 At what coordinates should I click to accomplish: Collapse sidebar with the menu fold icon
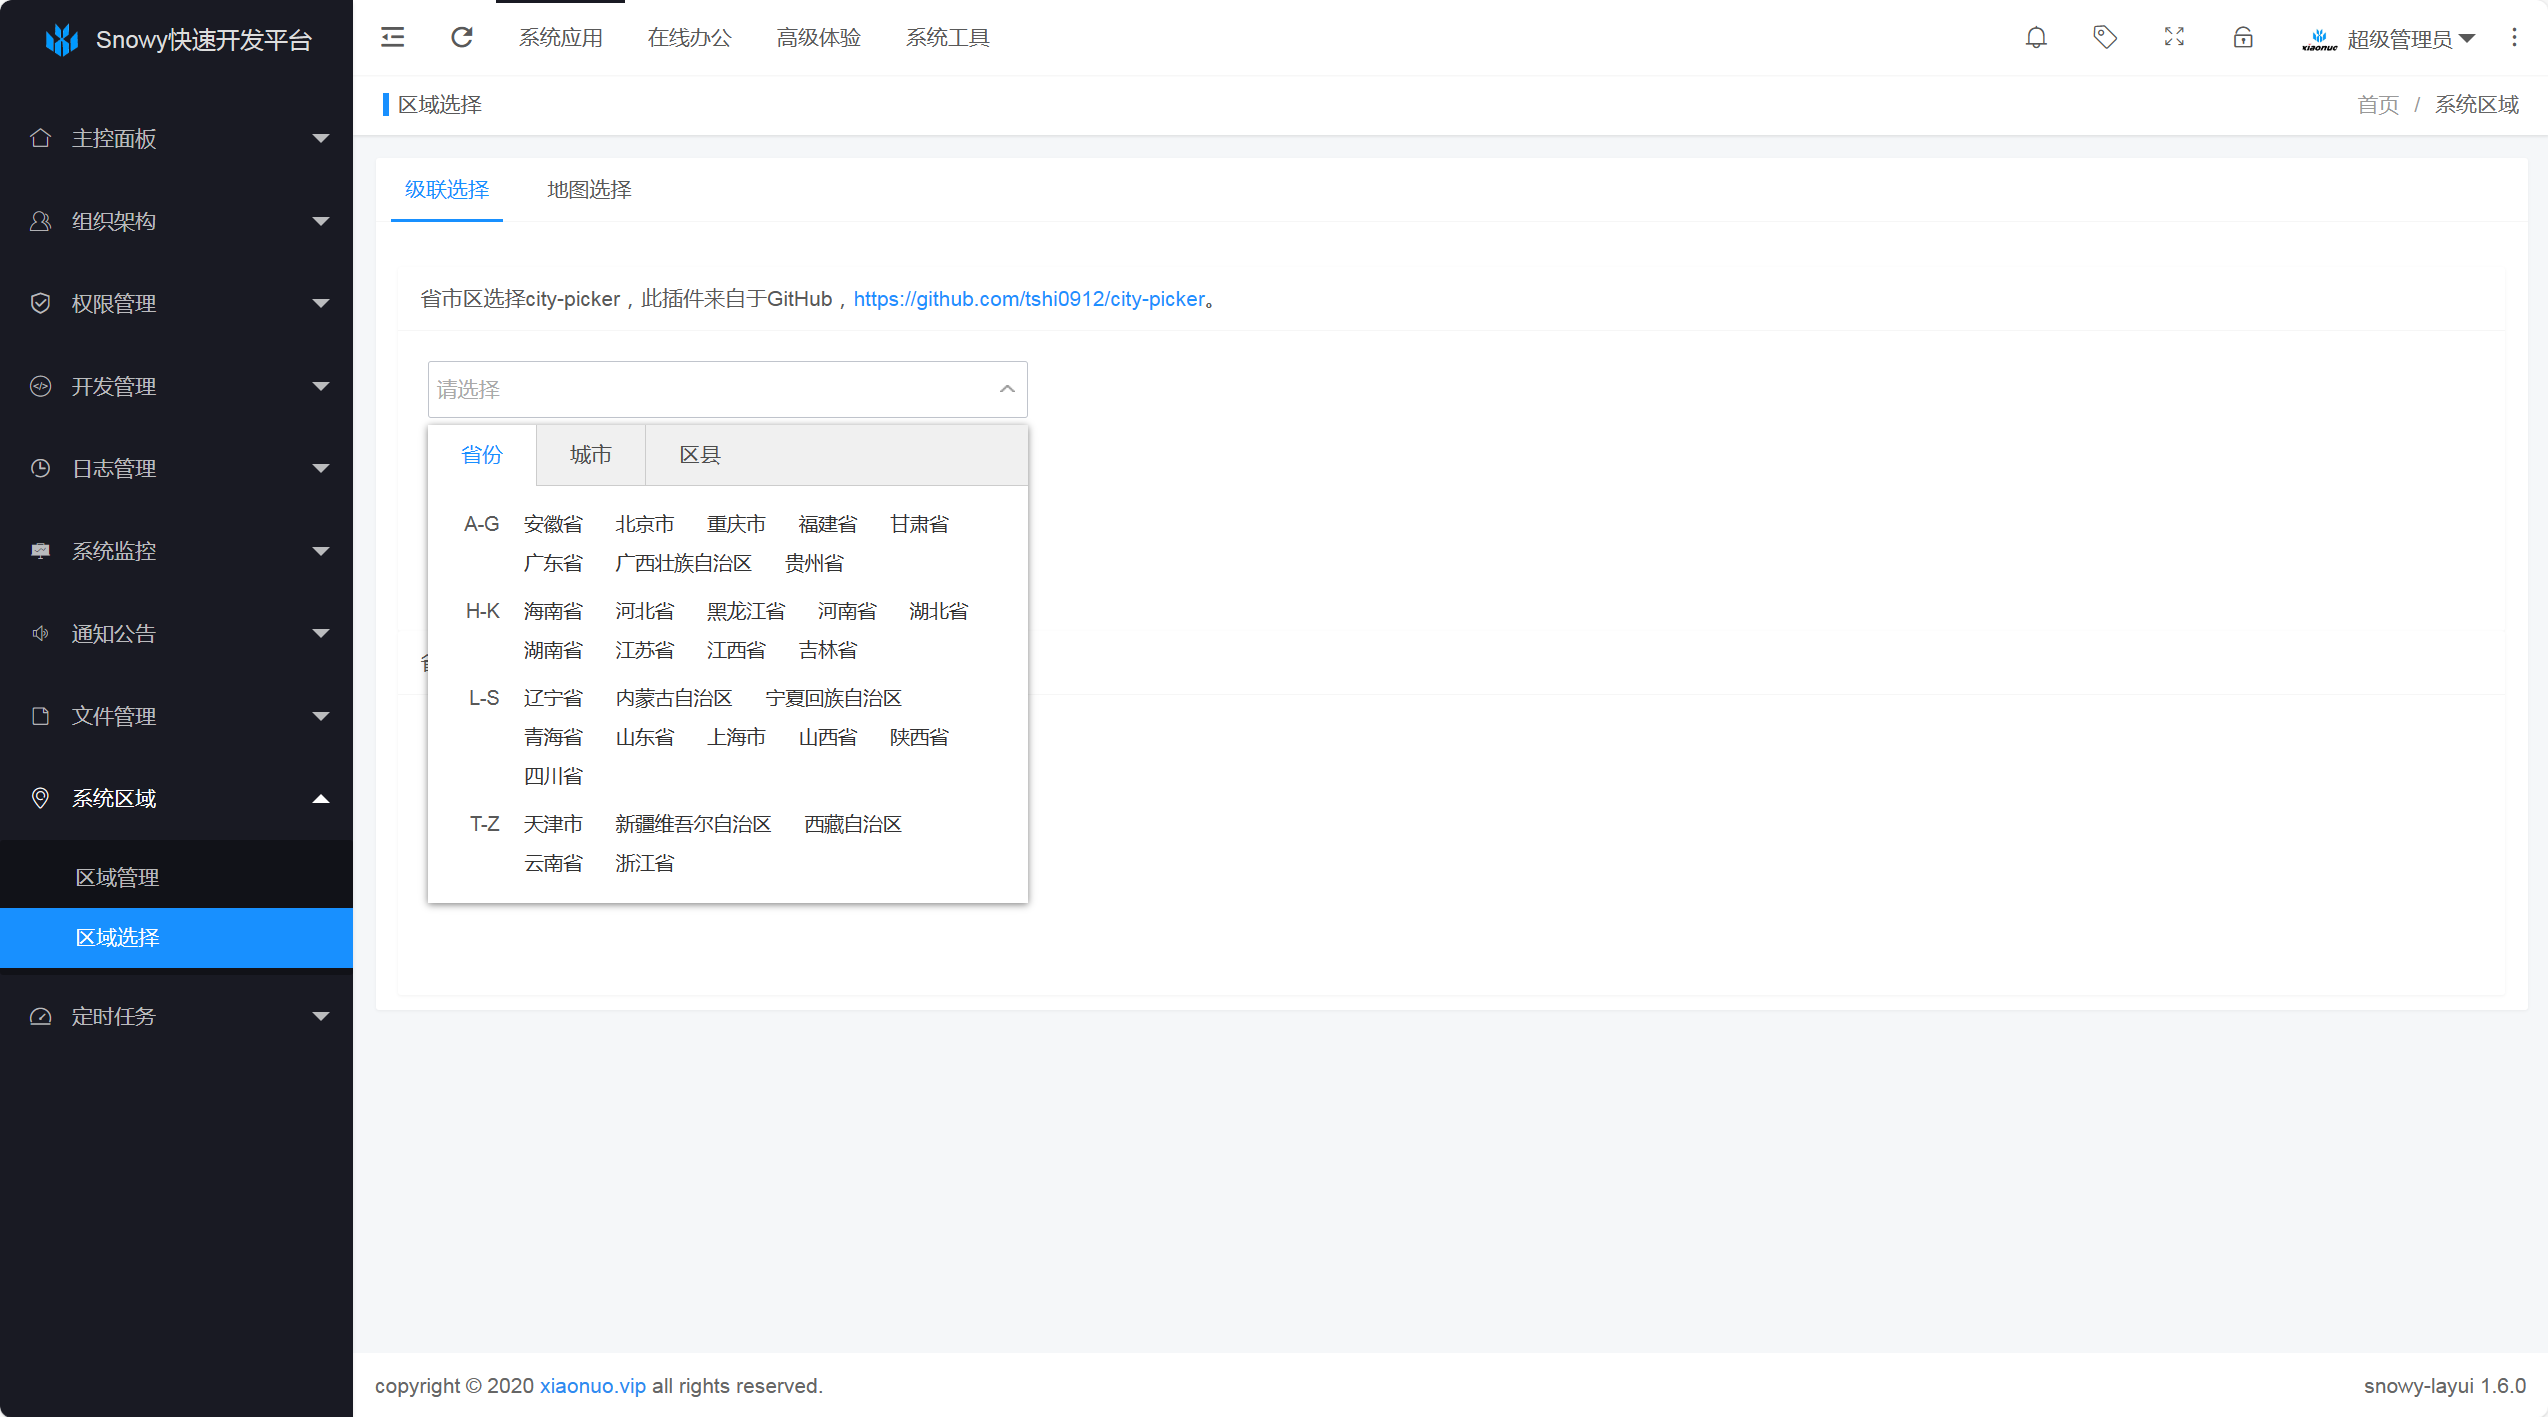(x=393, y=38)
